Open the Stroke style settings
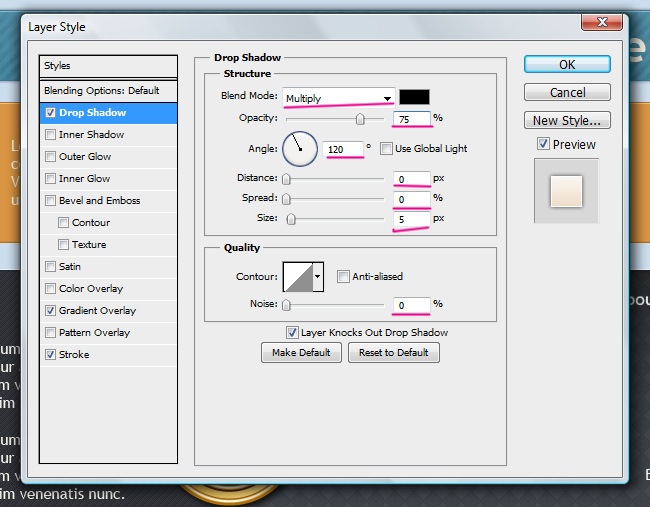 pyautogui.click(x=74, y=355)
